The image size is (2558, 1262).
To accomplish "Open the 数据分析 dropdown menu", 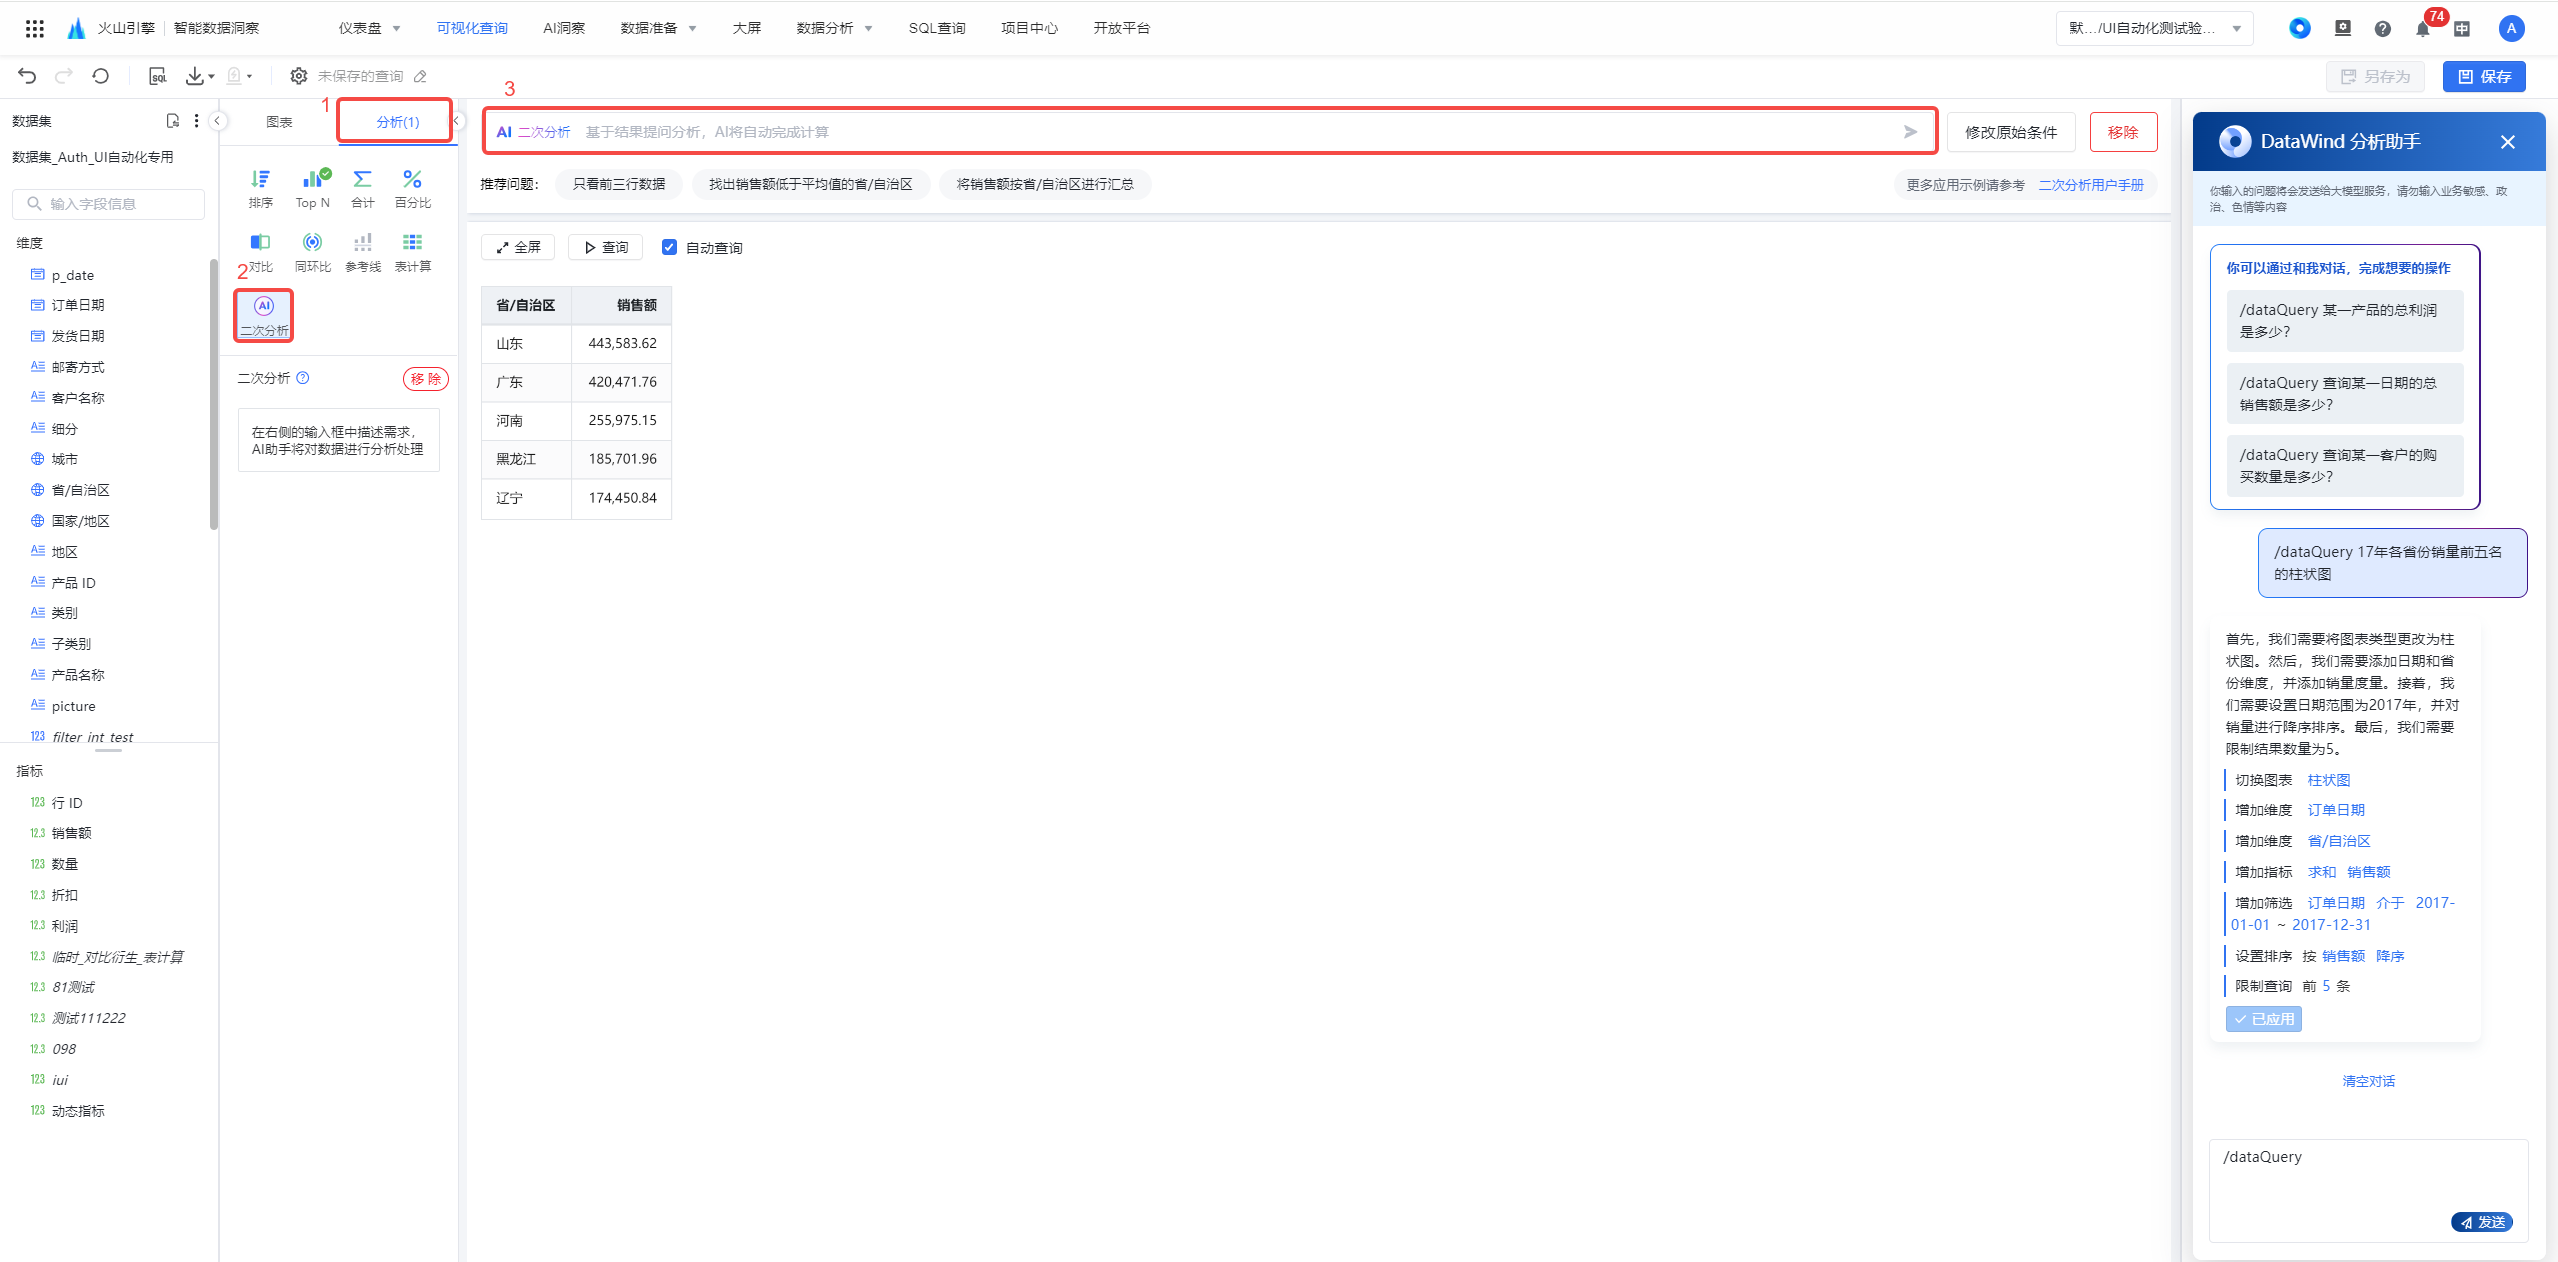I will (834, 28).
